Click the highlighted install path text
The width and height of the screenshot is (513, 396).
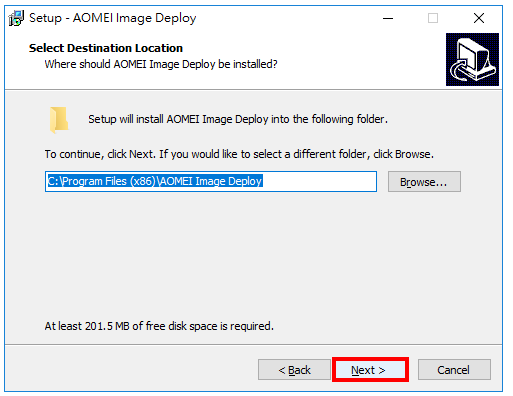(155, 181)
